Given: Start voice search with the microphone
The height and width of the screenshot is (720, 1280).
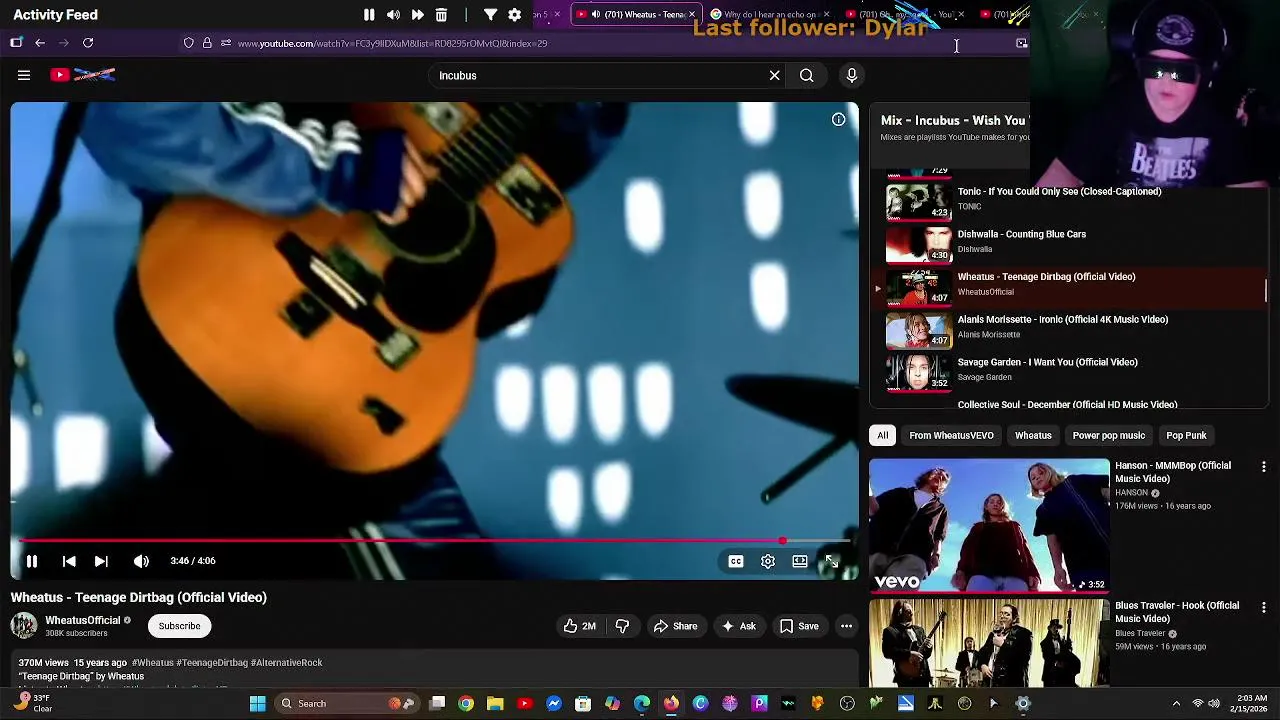Looking at the screenshot, I should tap(852, 75).
